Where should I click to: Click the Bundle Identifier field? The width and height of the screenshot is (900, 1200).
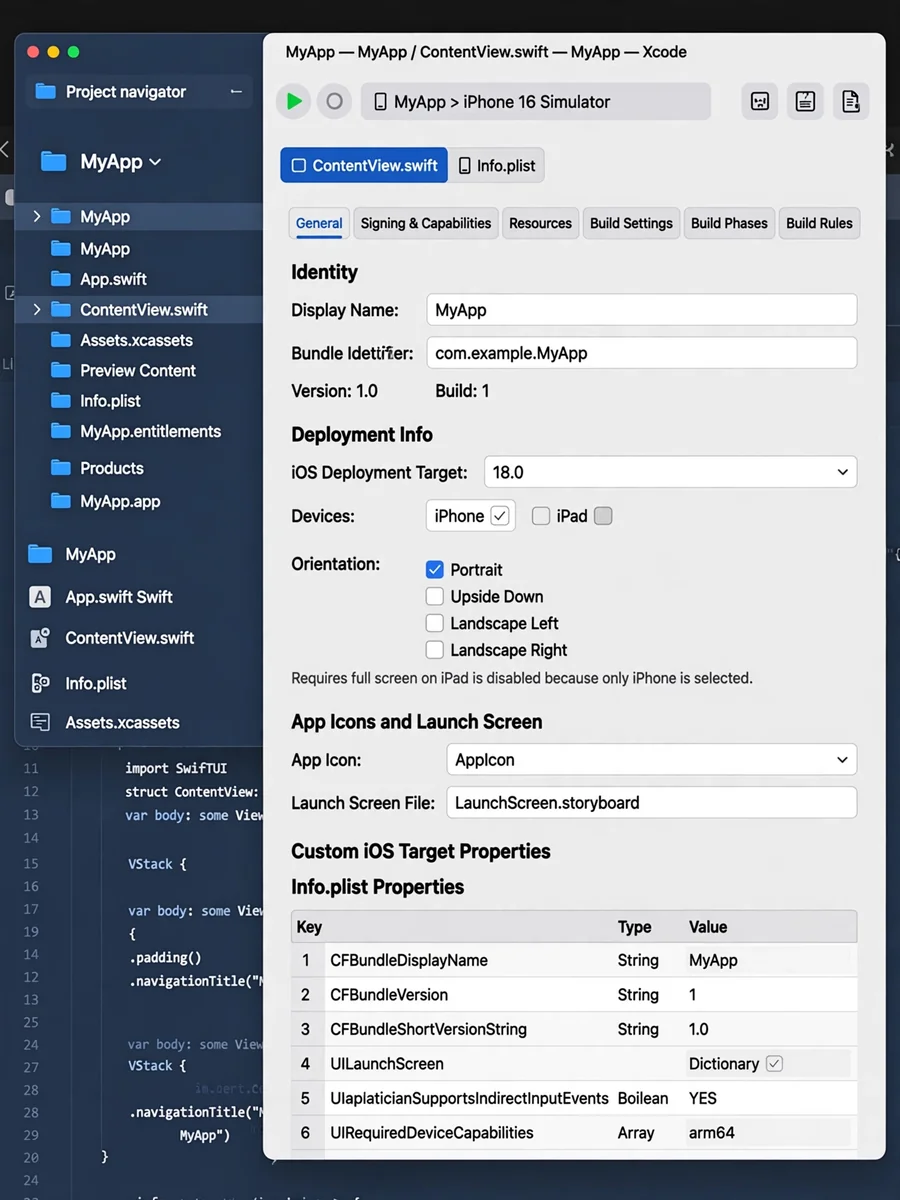click(x=641, y=353)
